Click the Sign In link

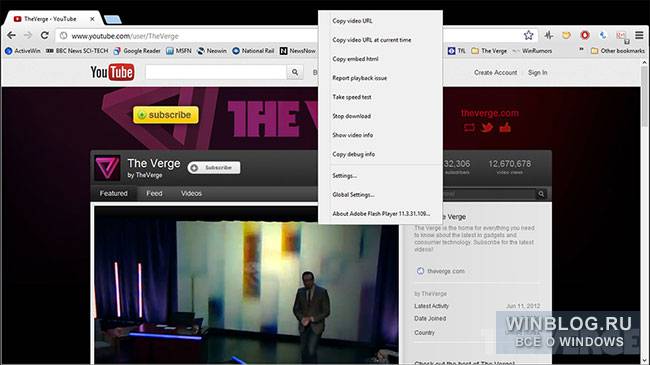click(x=538, y=73)
